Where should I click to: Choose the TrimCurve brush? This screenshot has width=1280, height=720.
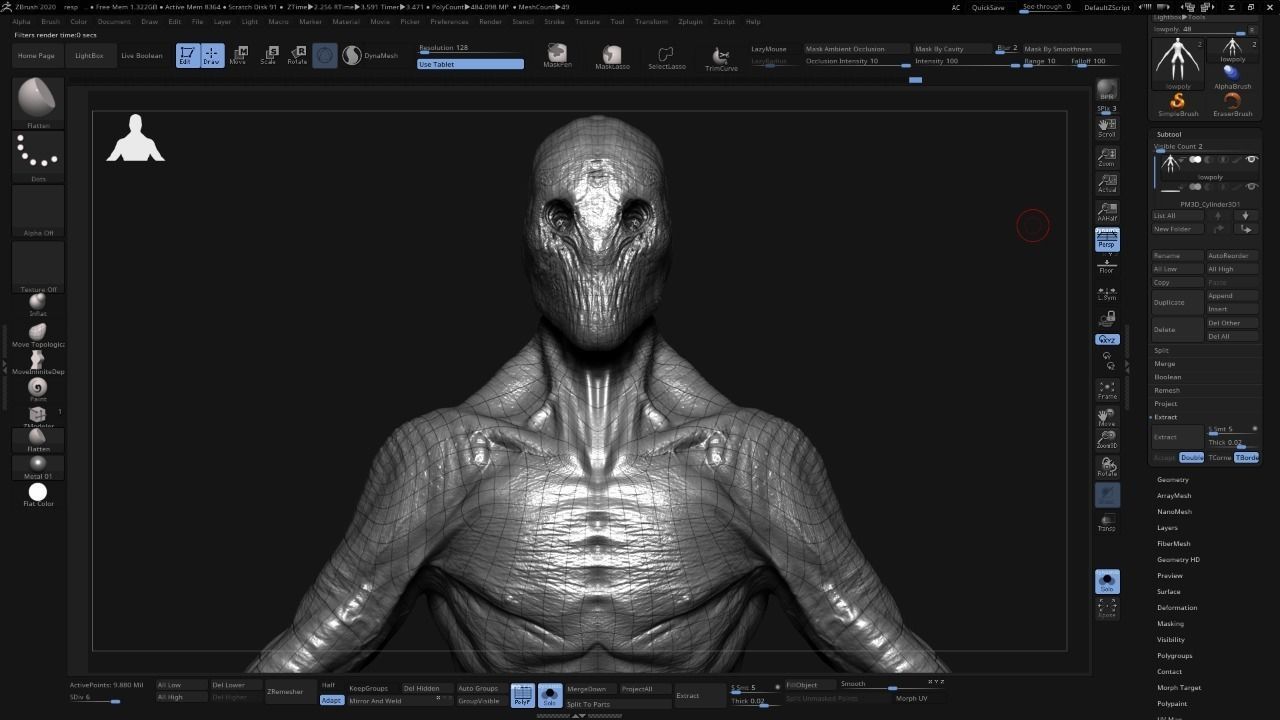tap(720, 58)
